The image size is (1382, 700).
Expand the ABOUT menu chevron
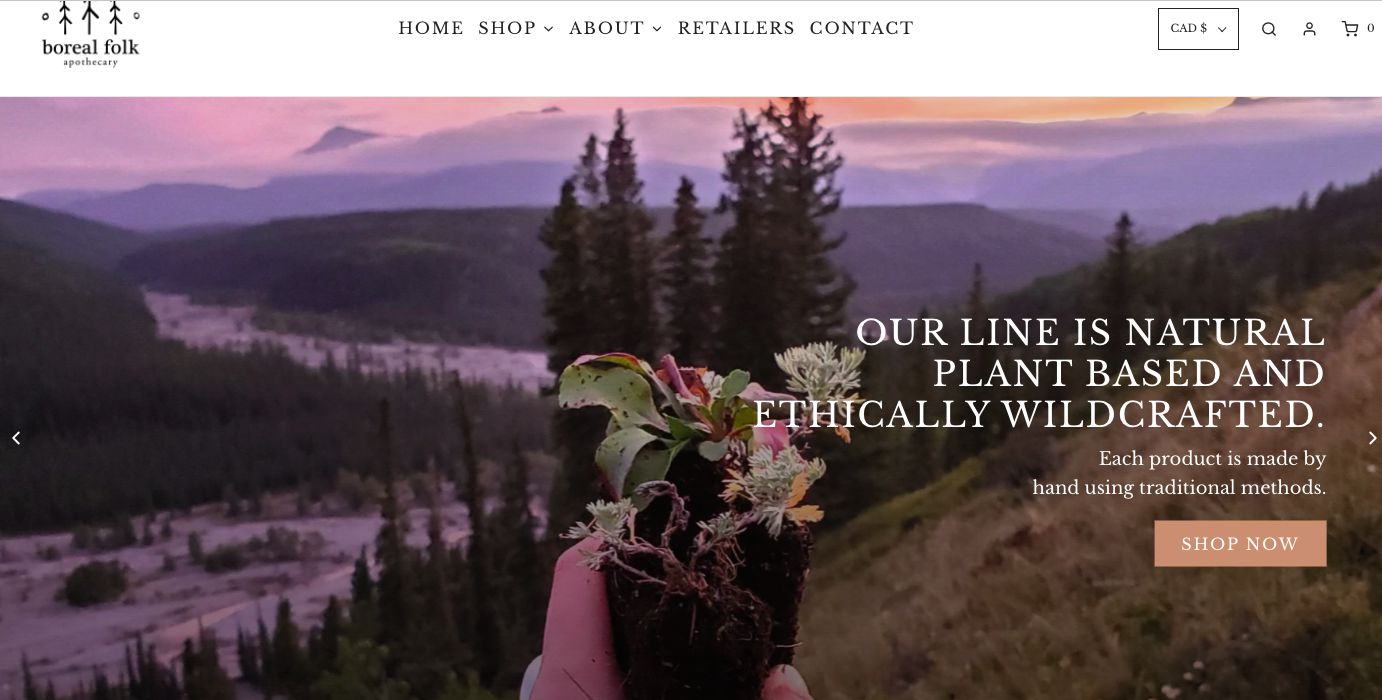[657, 29]
